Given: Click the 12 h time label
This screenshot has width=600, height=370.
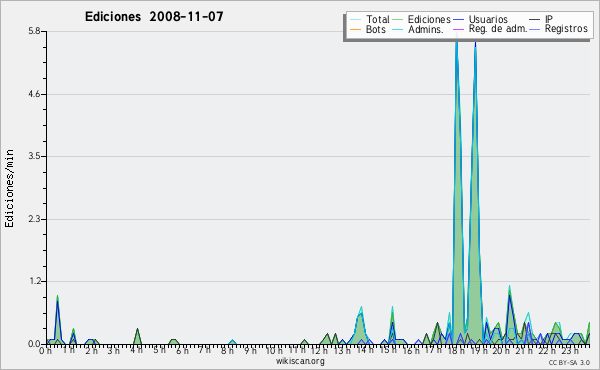Looking at the screenshot, I should pyautogui.click(x=319, y=351).
